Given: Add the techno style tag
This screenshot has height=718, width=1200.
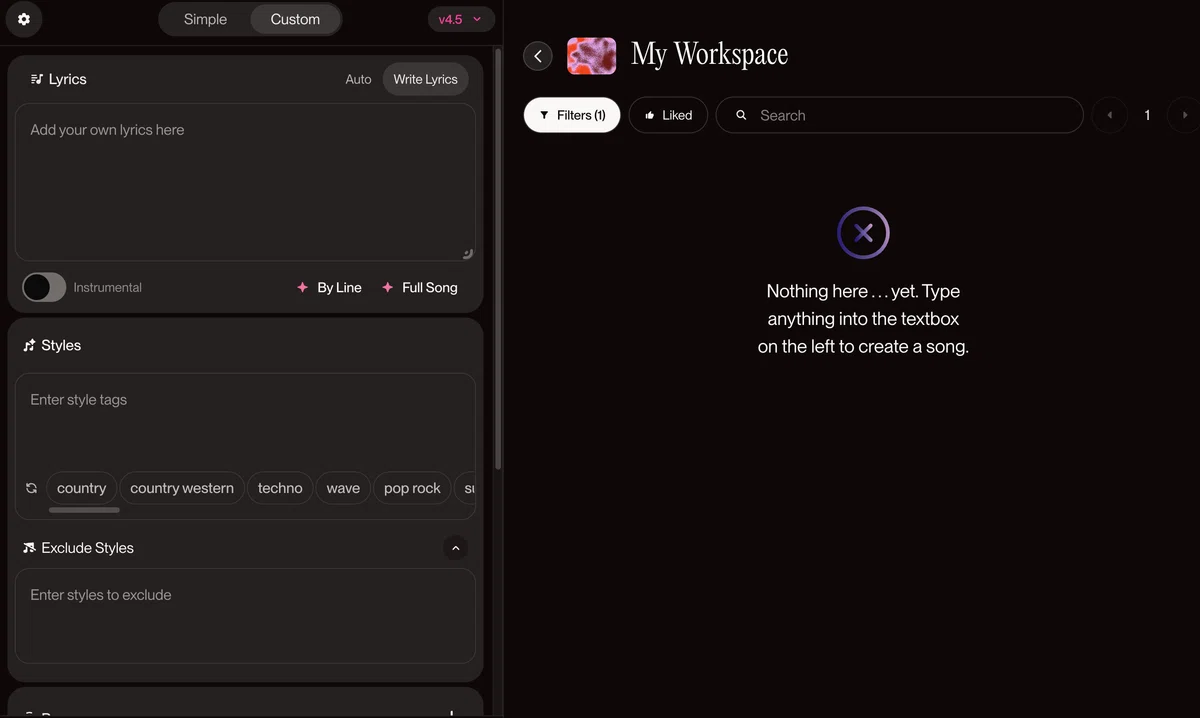Looking at the screenshot, I should (x=280, y=488).
